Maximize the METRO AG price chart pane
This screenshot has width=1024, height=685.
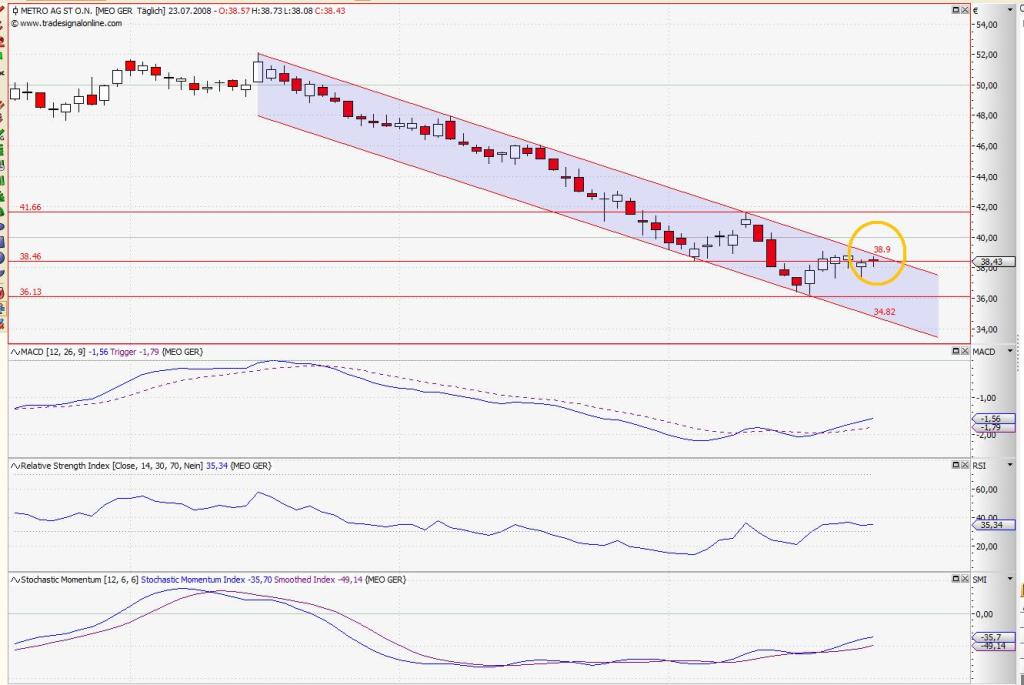(955, 10)
